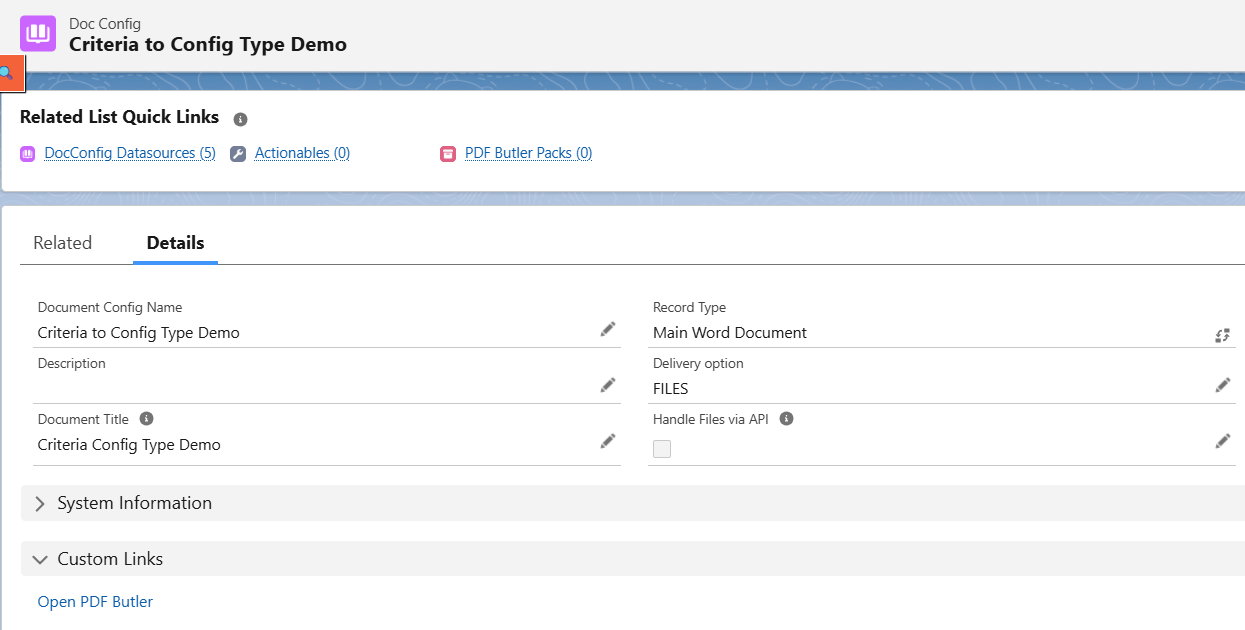Change Record Type using the switch icon

click(1222, 335)
